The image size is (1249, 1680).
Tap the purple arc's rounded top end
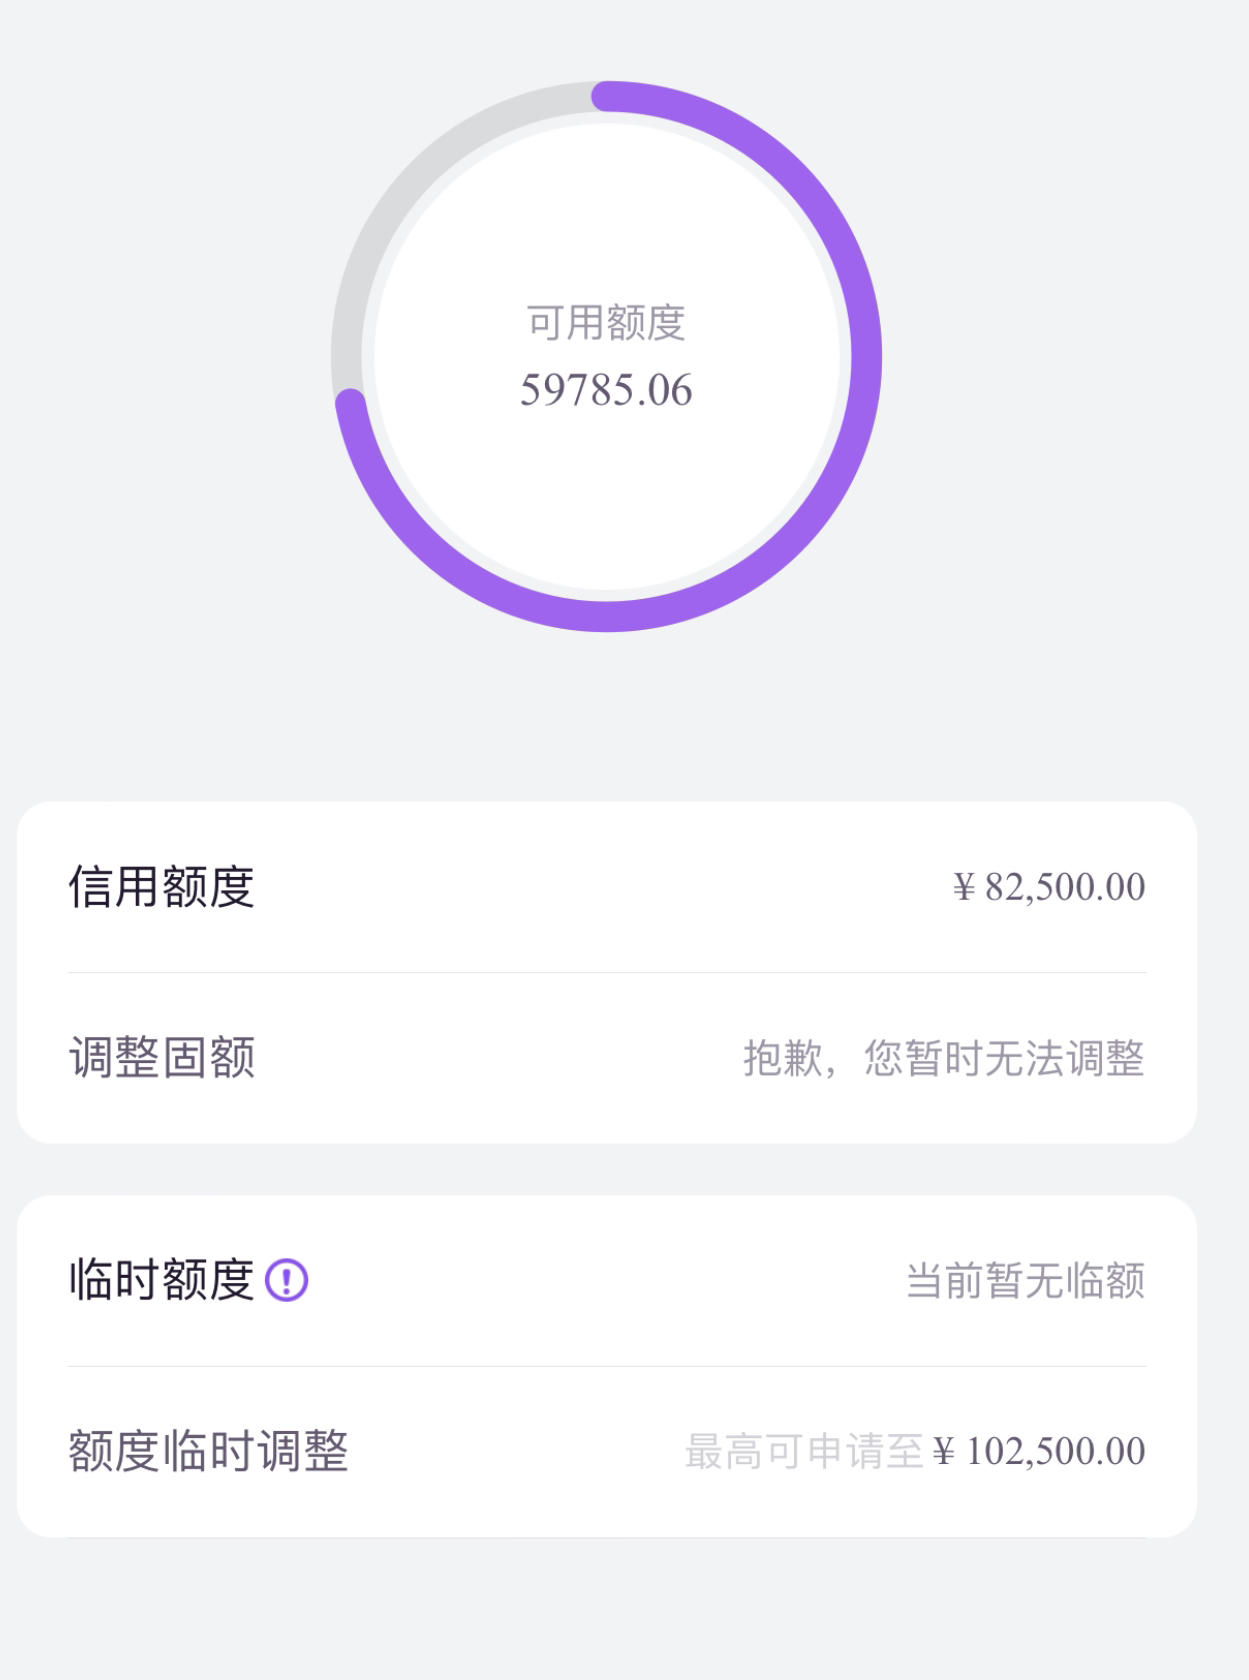pos(608,97)
